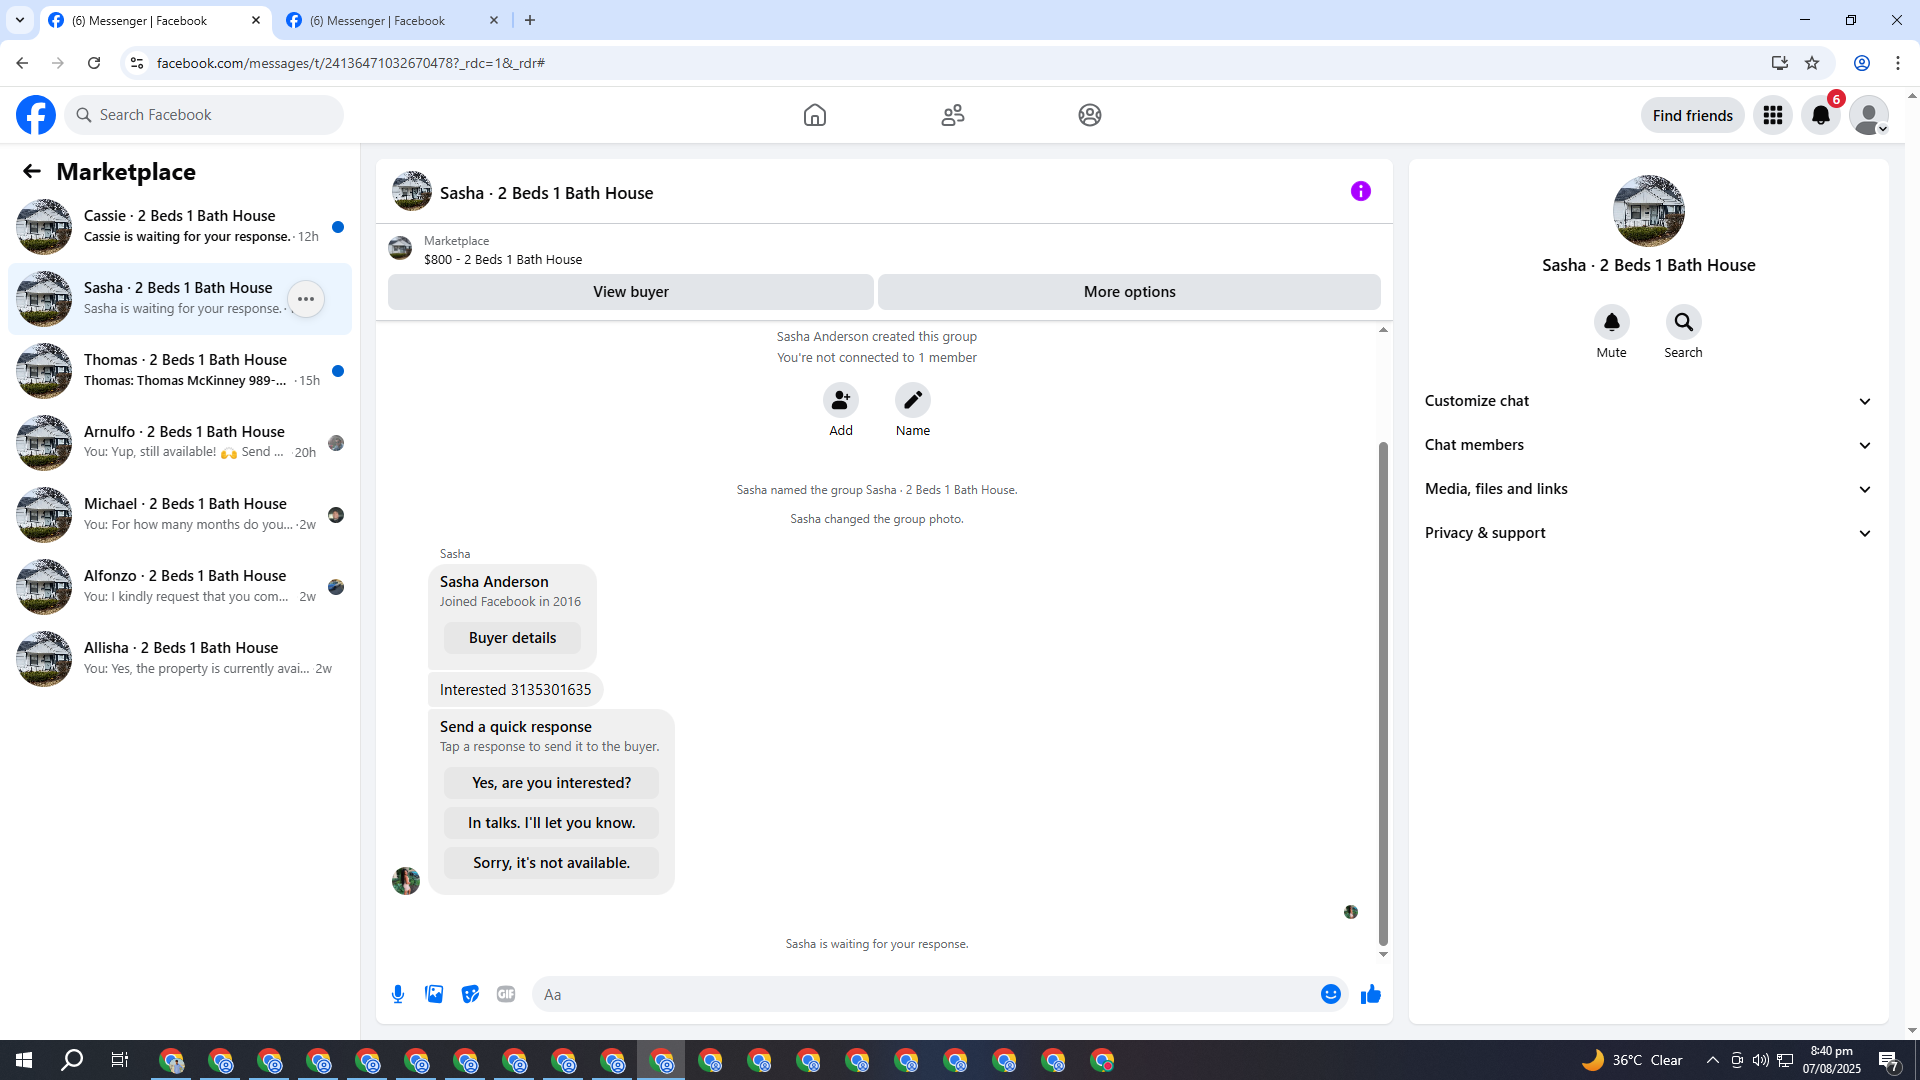
Task: Open taskbar volume control
Action: point(1761,1060)
